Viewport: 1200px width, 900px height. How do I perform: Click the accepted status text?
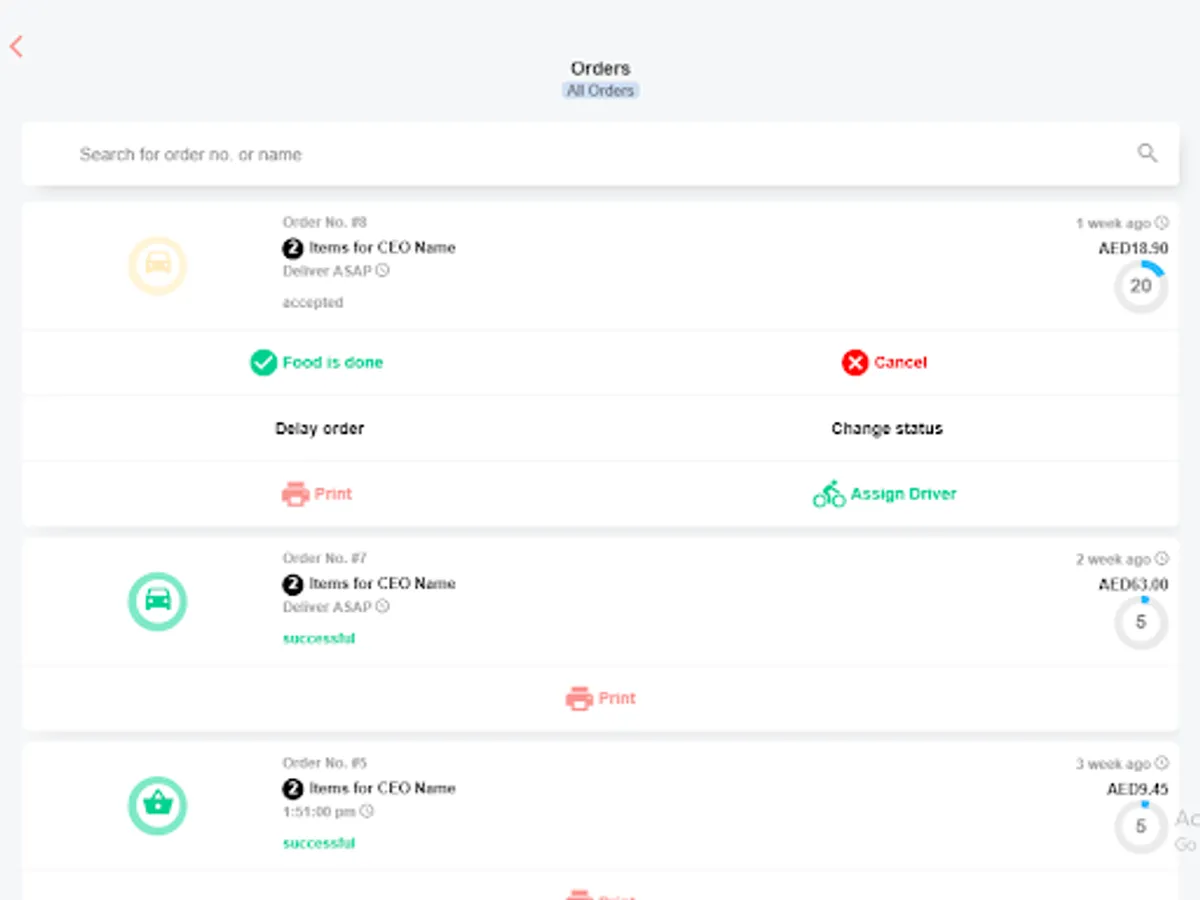[x=312, y=302]
